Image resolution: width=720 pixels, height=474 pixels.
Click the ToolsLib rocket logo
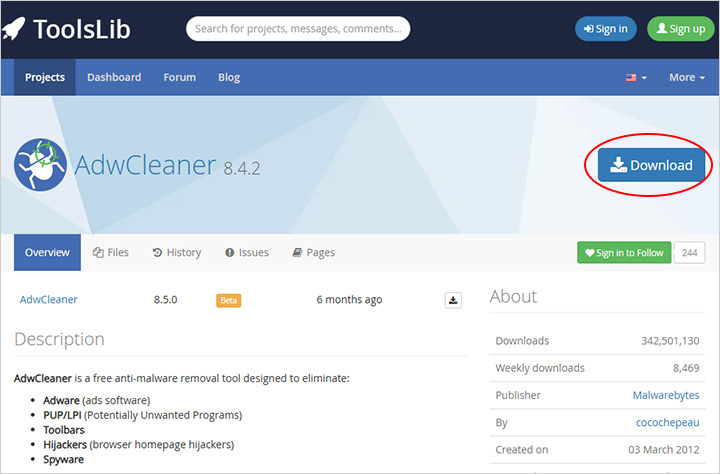[x=13, y=28]
